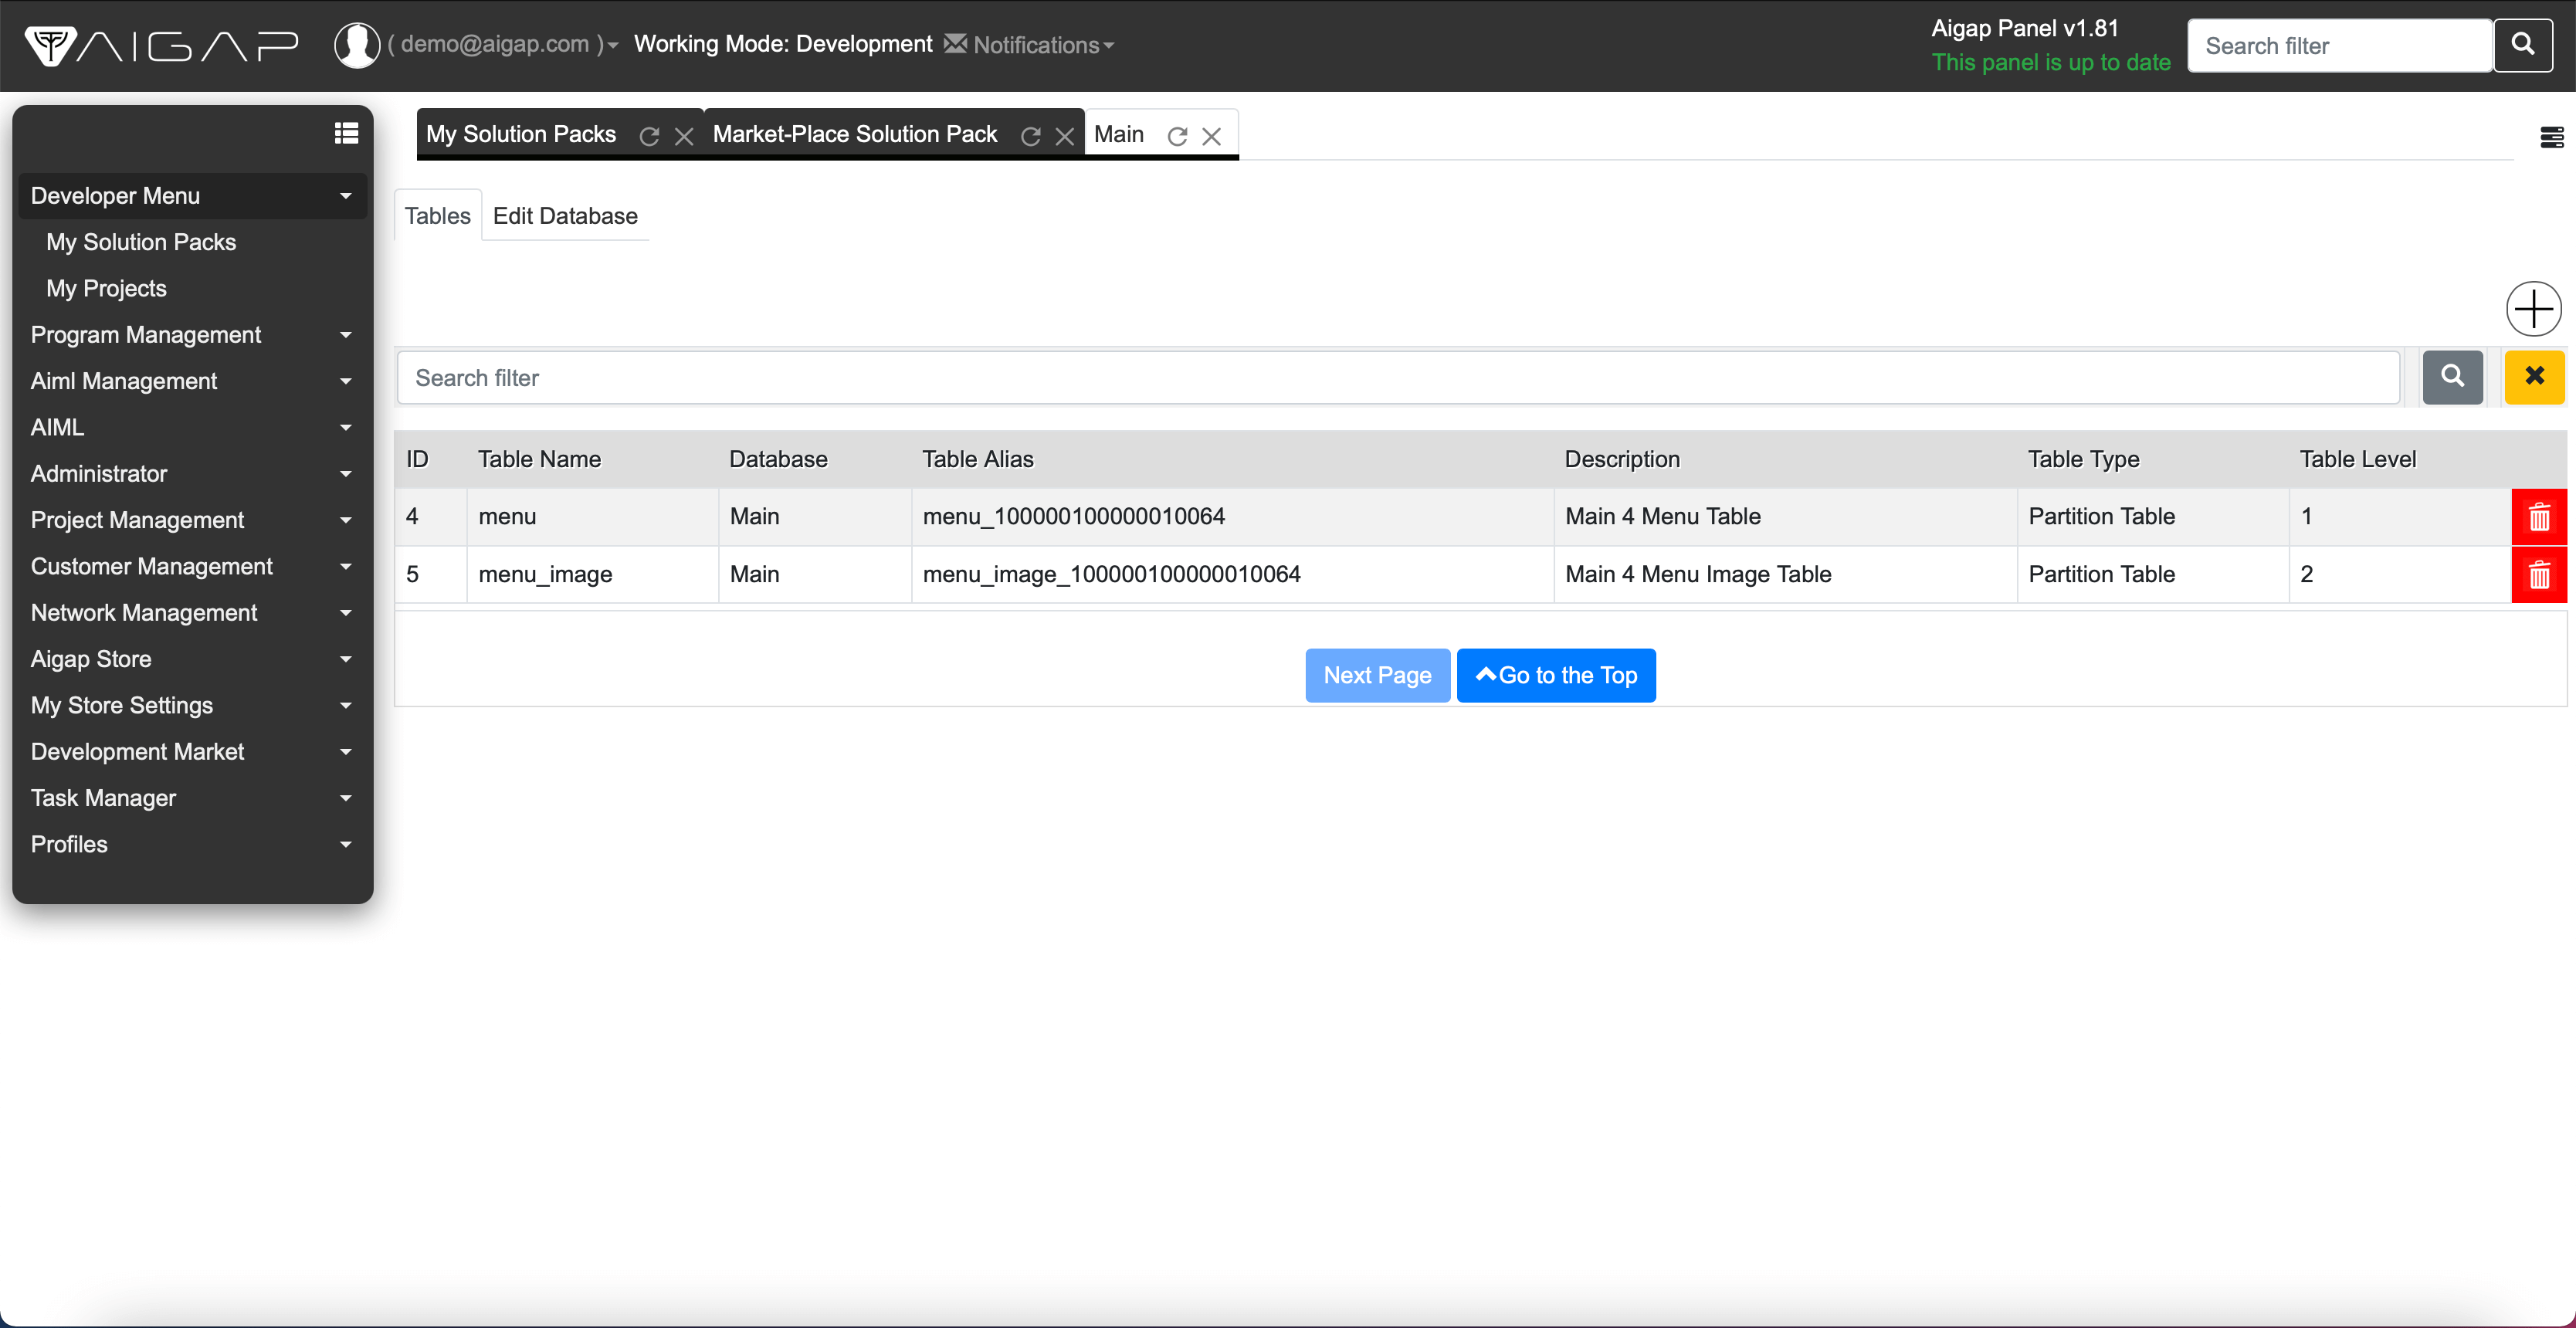Click the Notifications envelope icon
The height and width of the screenshot is (1328, 2576).
[956, 43]
